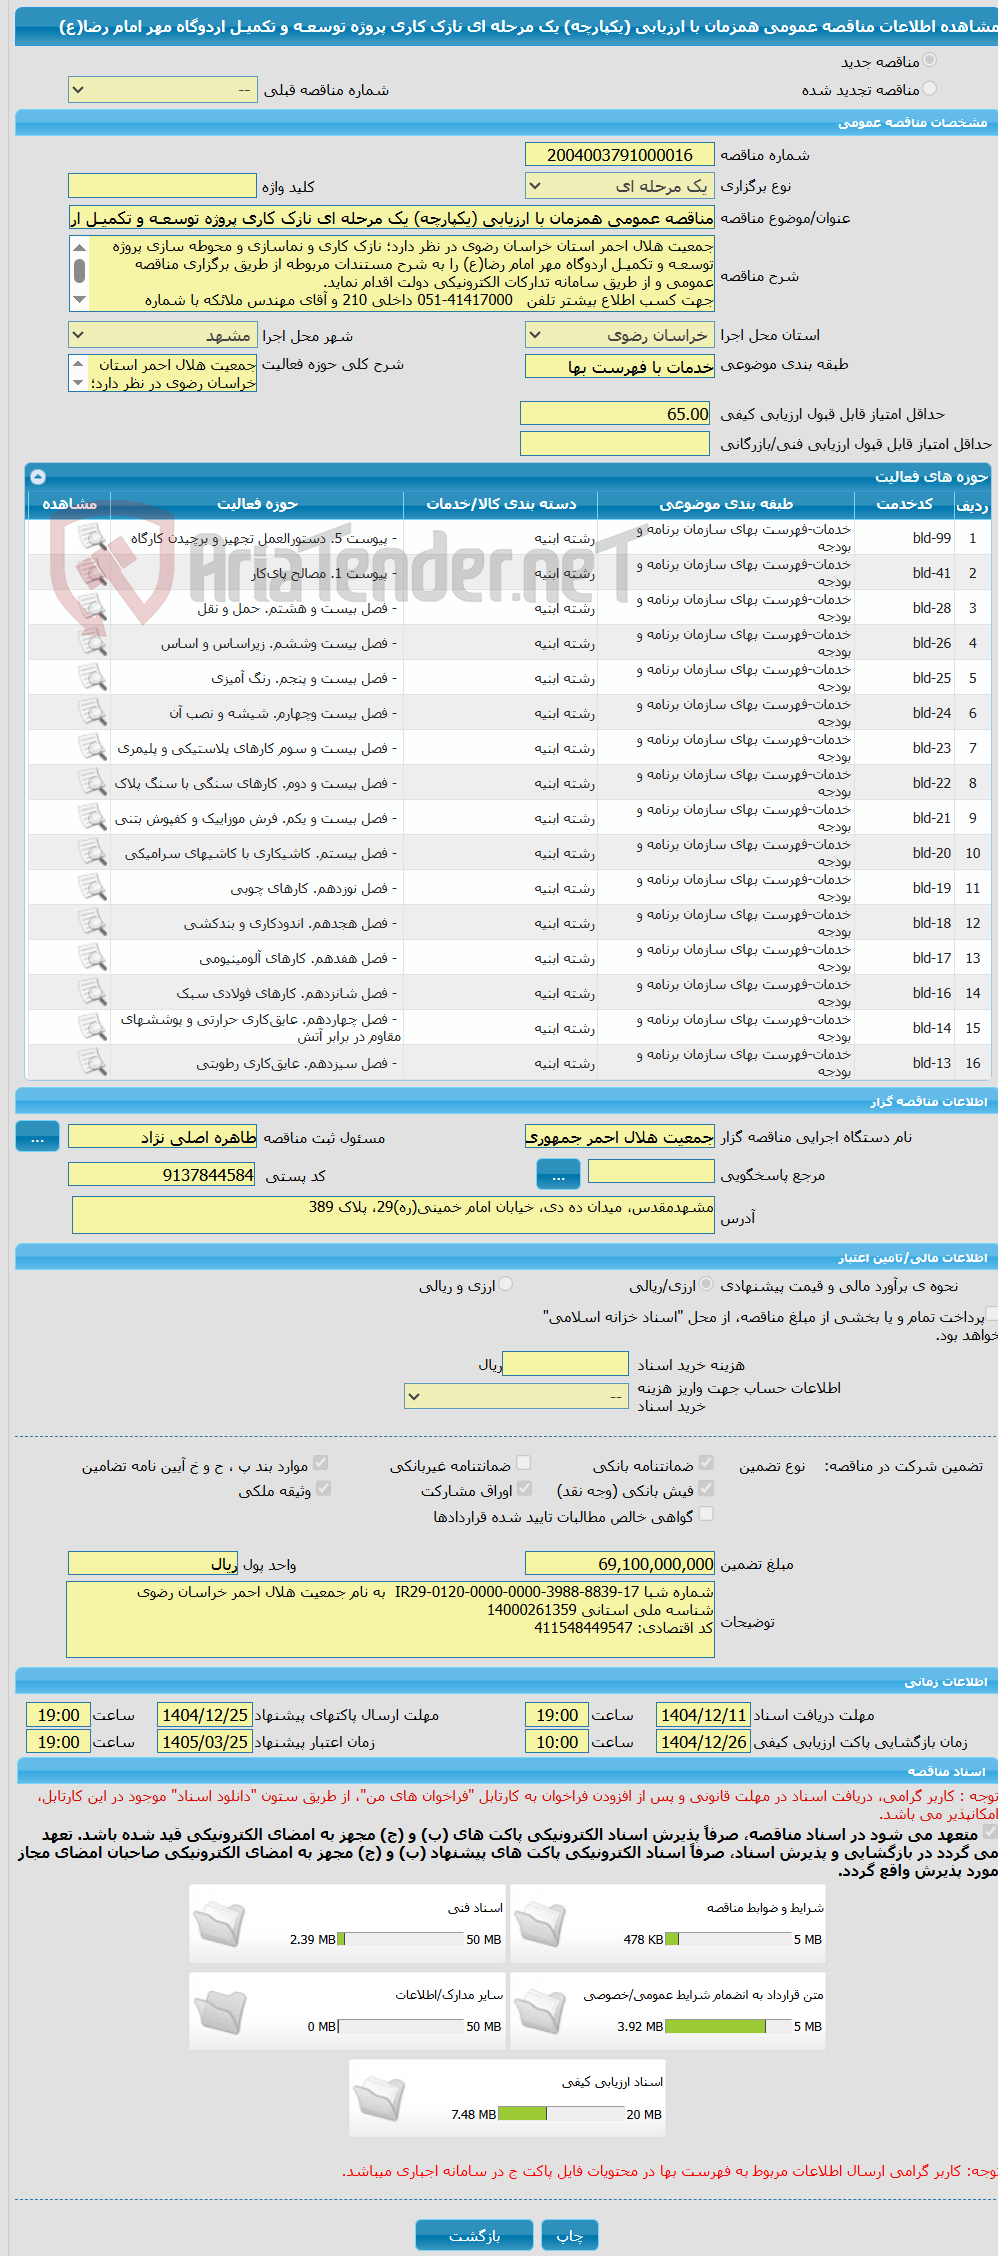Image resolution: width=998 pixels, height=2256 pixels.
Task: Open view icon for row bld-17
Action: click(92, 958)
